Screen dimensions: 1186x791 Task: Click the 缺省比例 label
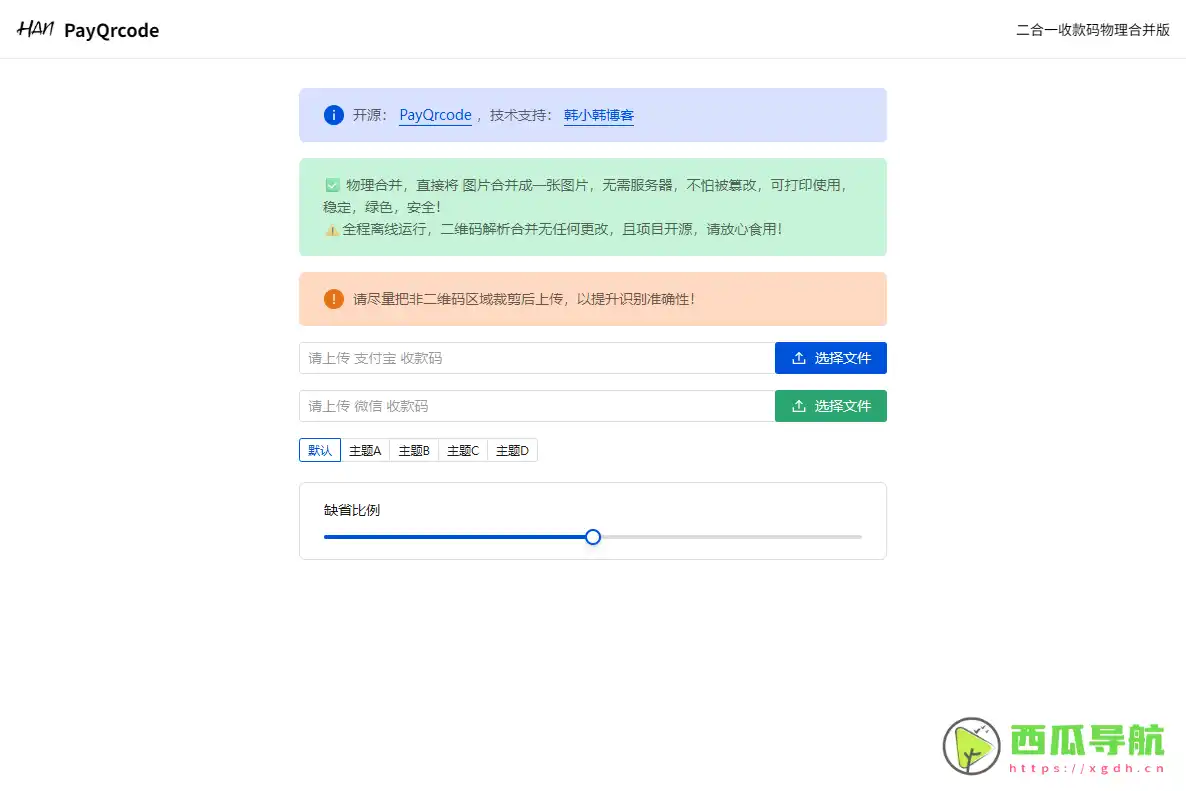[x=352, y=510]
